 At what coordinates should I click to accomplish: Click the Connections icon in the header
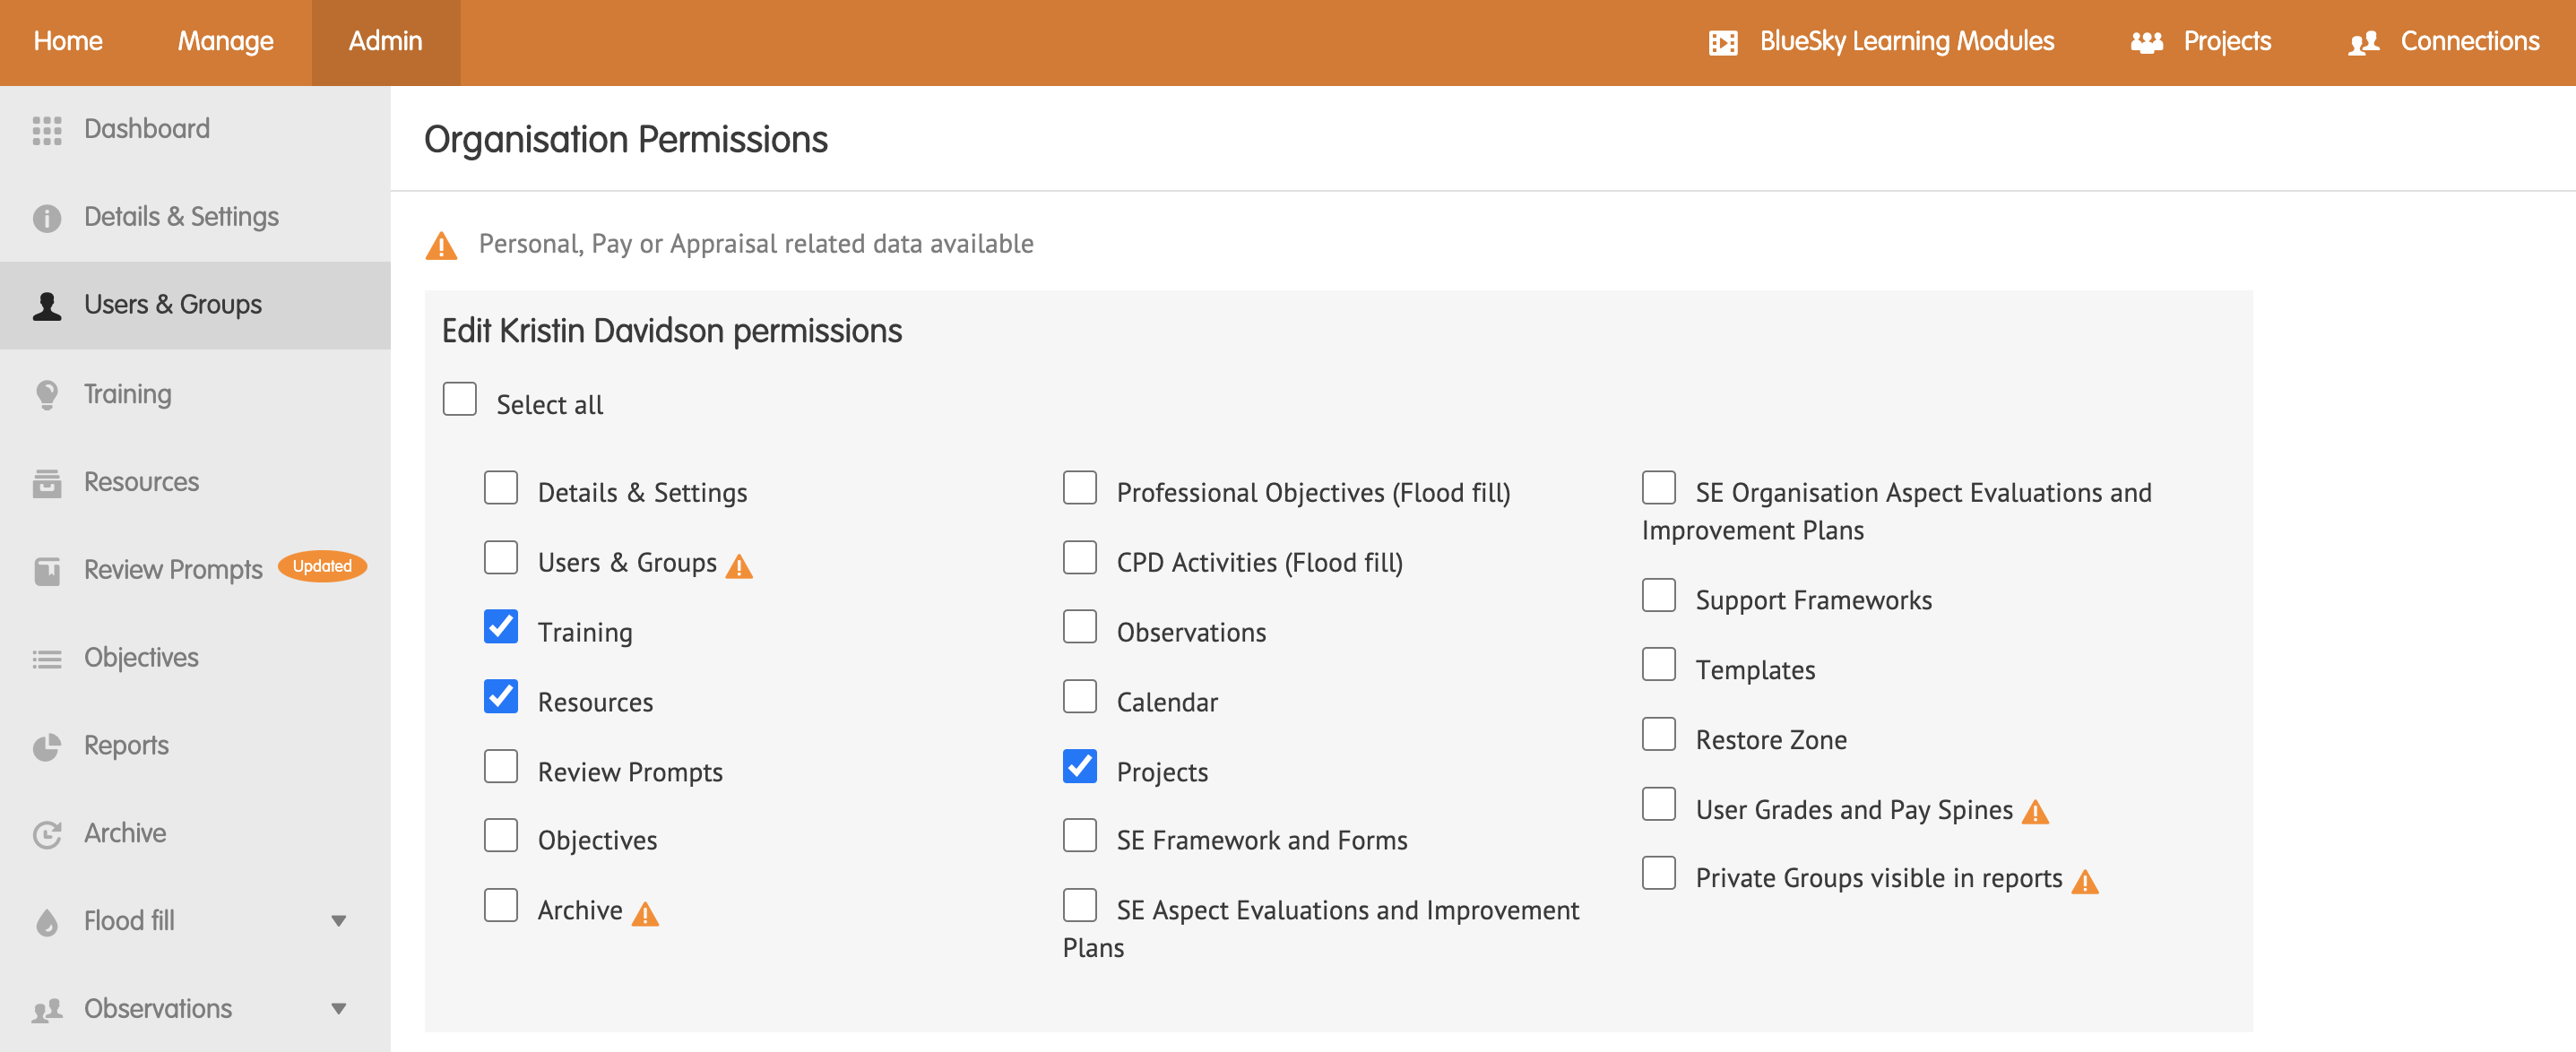2365,42
